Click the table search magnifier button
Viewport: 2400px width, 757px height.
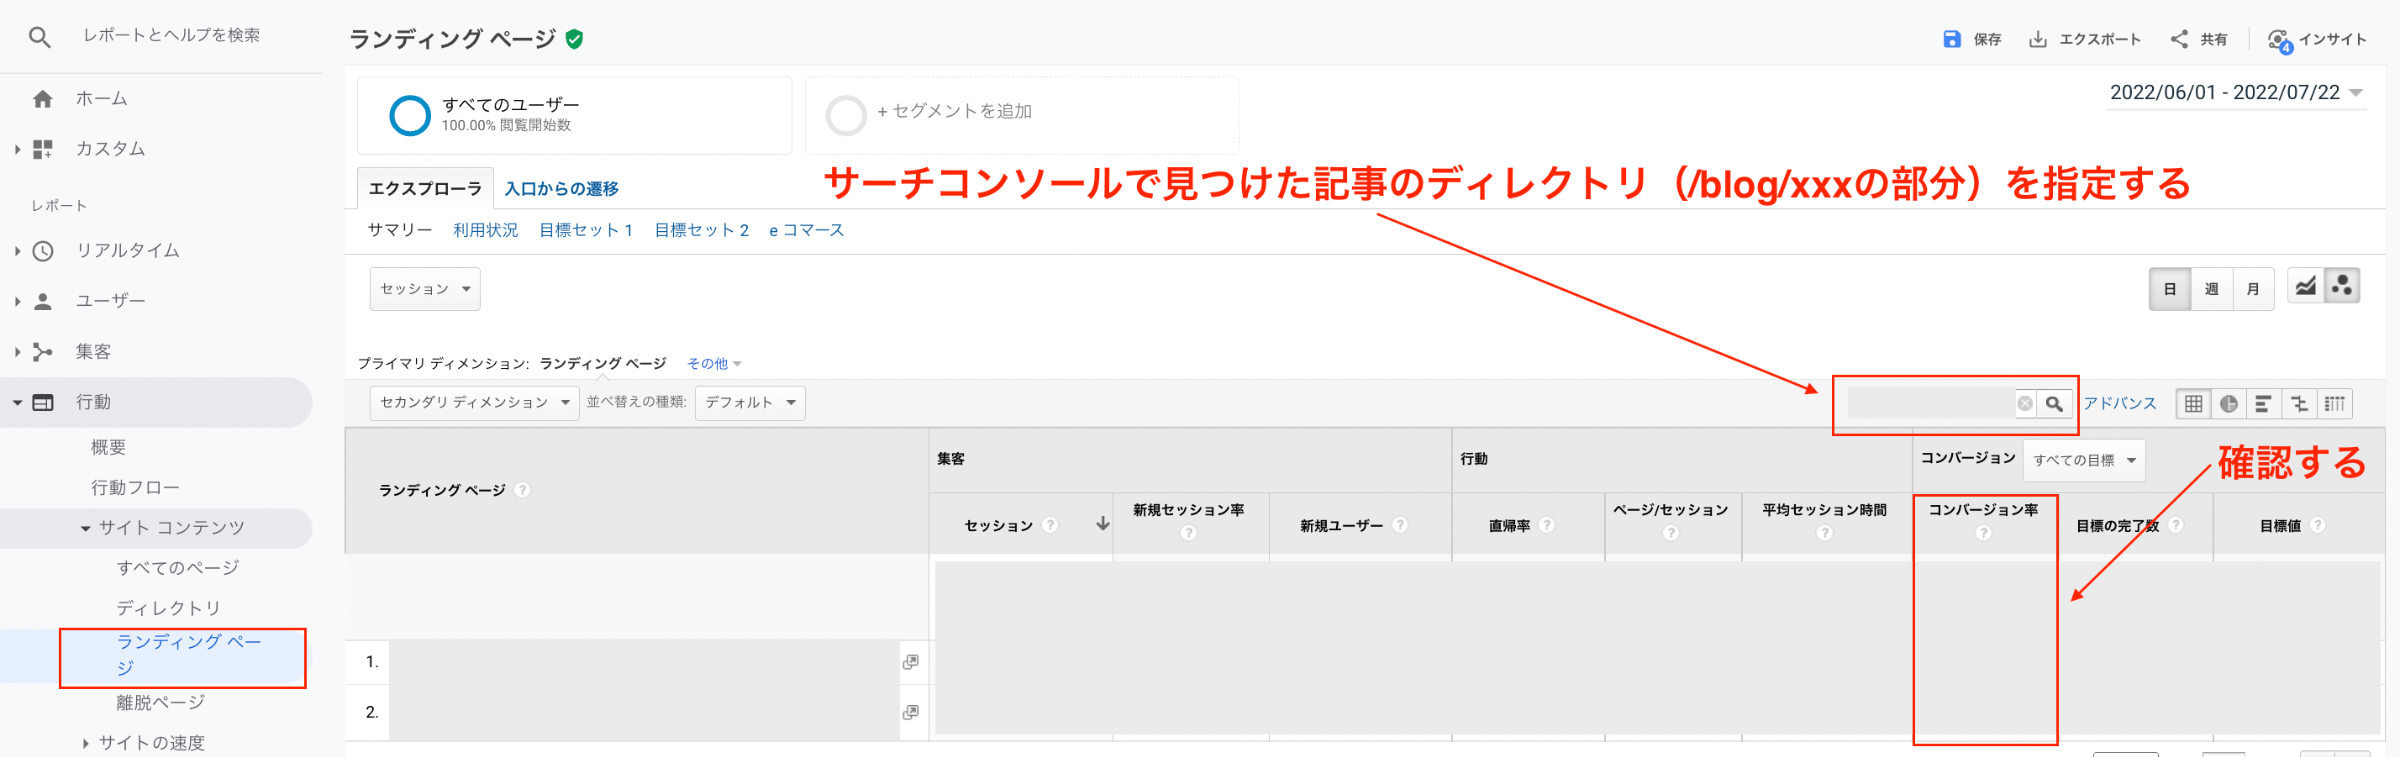2054,403
